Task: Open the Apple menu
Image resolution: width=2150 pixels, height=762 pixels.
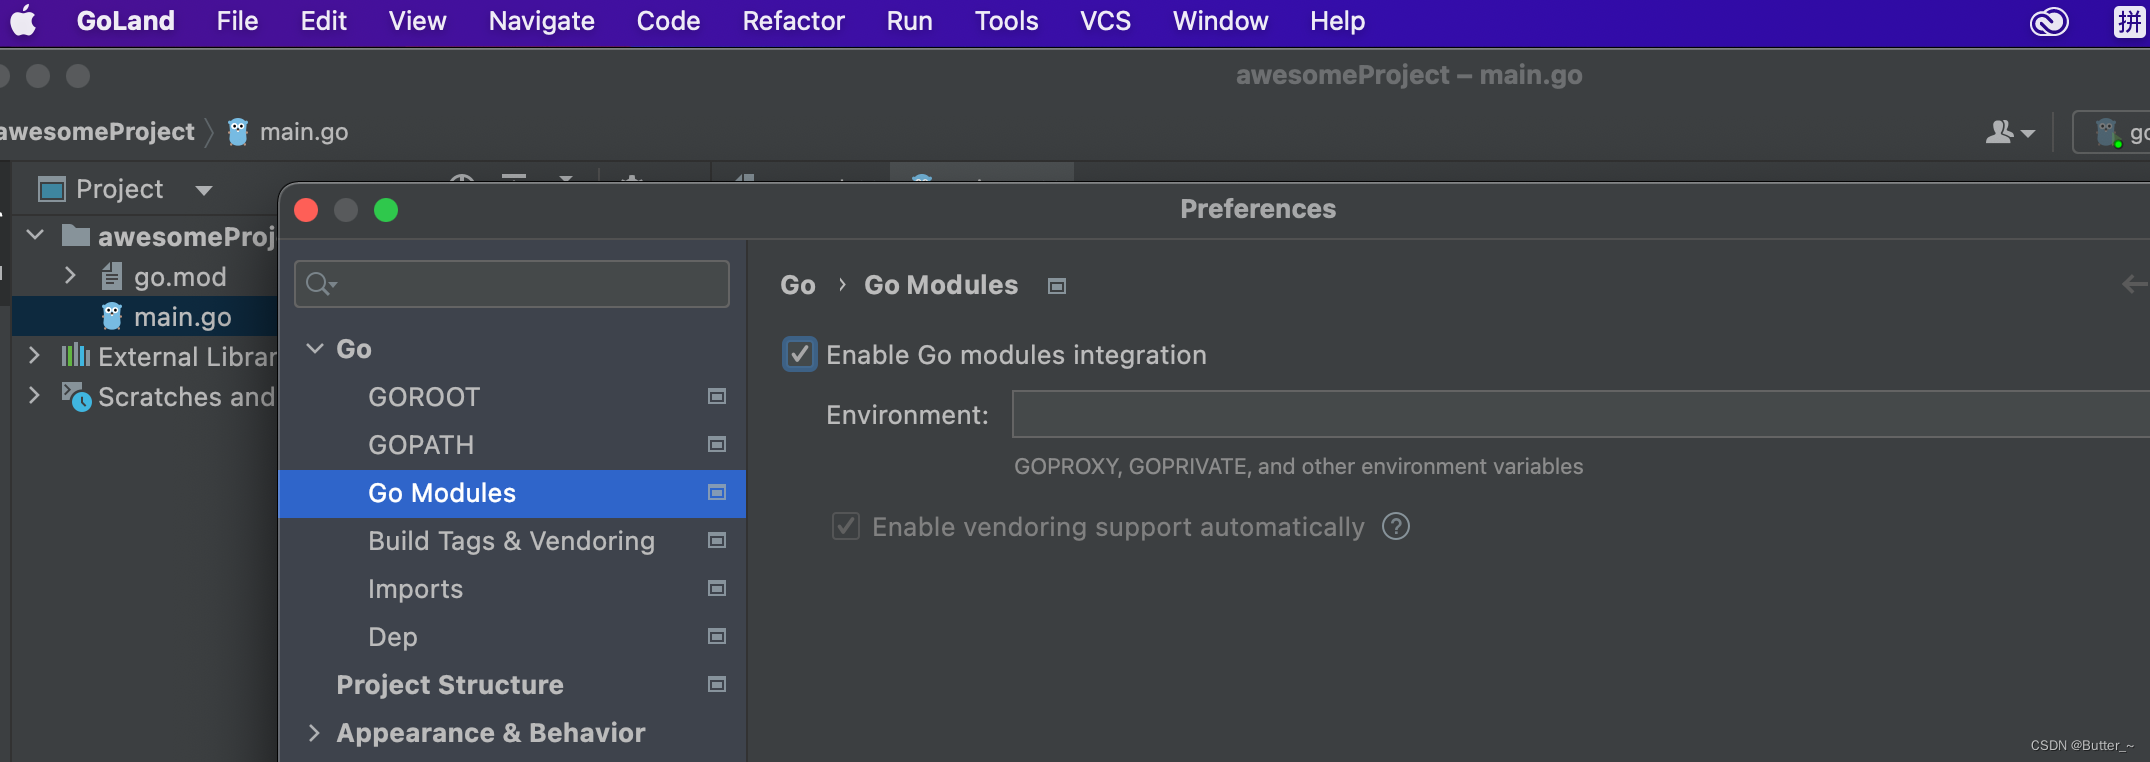Action: (x=23, y=21)
